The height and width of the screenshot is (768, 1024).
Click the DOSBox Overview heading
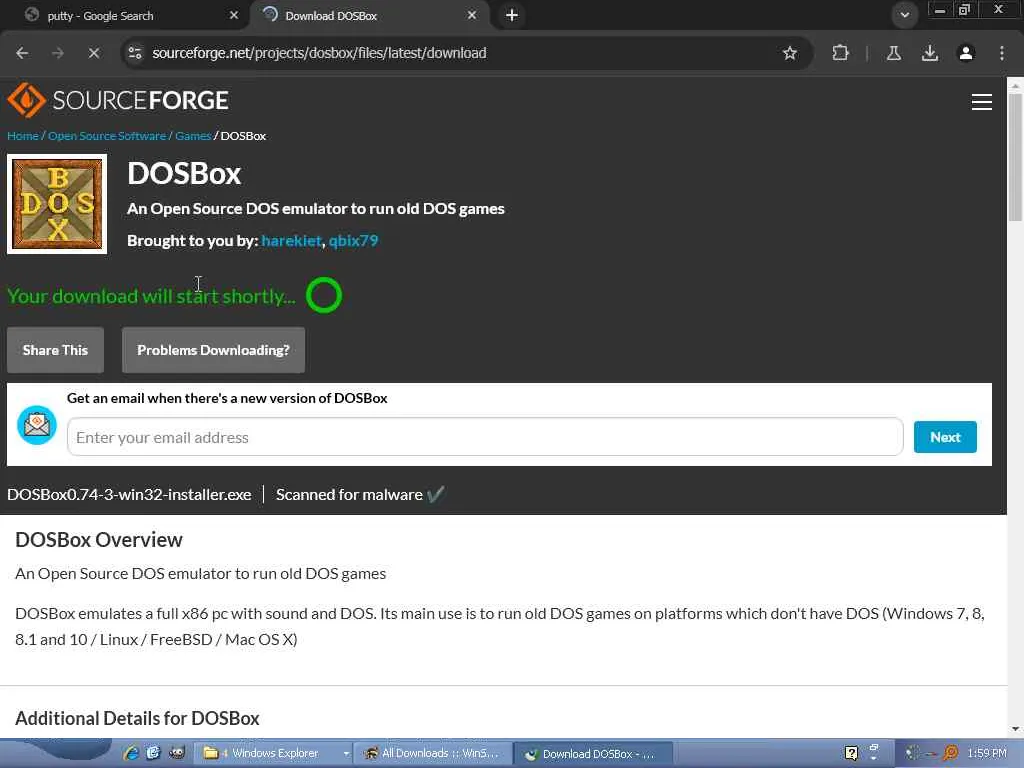99,539
